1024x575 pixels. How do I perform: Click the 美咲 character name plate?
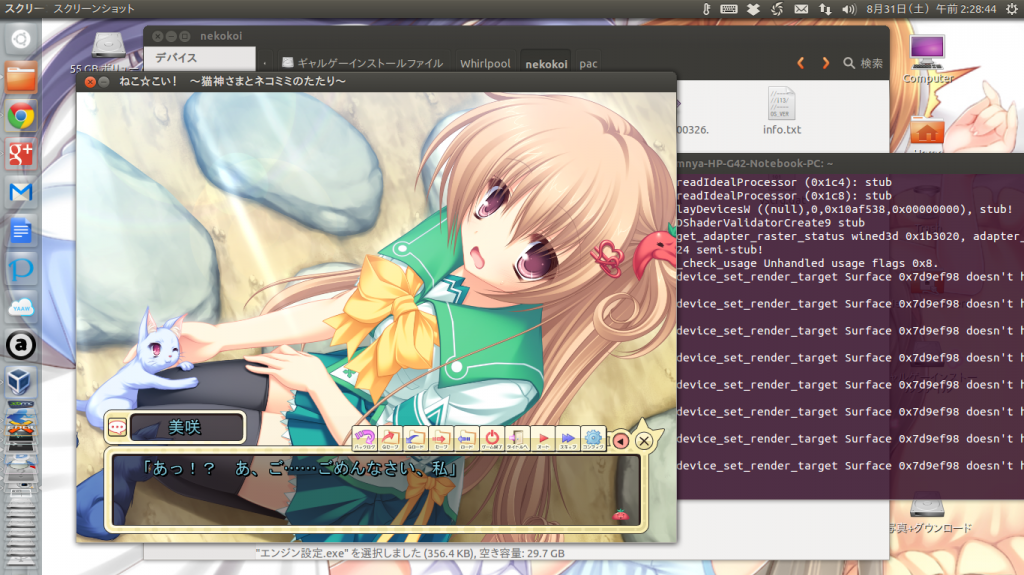tap(187, 427)
